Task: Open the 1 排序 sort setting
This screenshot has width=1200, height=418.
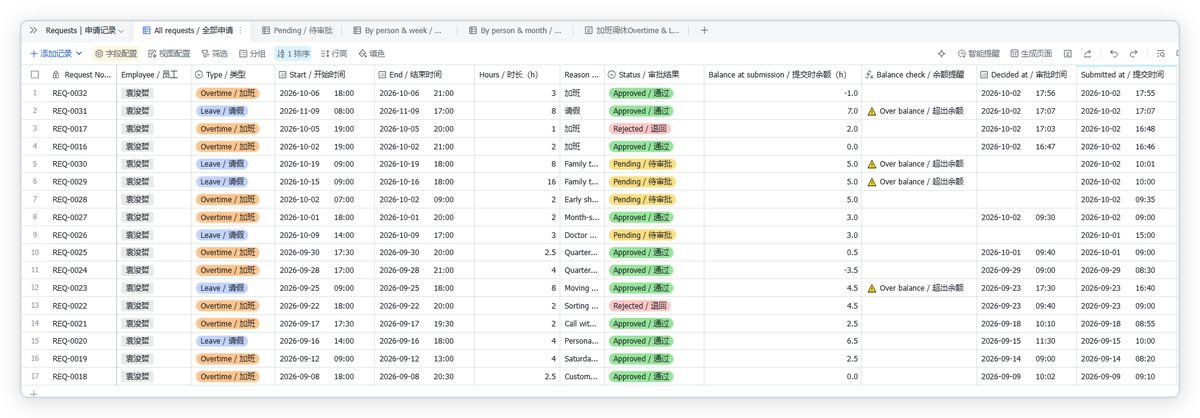Action: click(294, 54)
